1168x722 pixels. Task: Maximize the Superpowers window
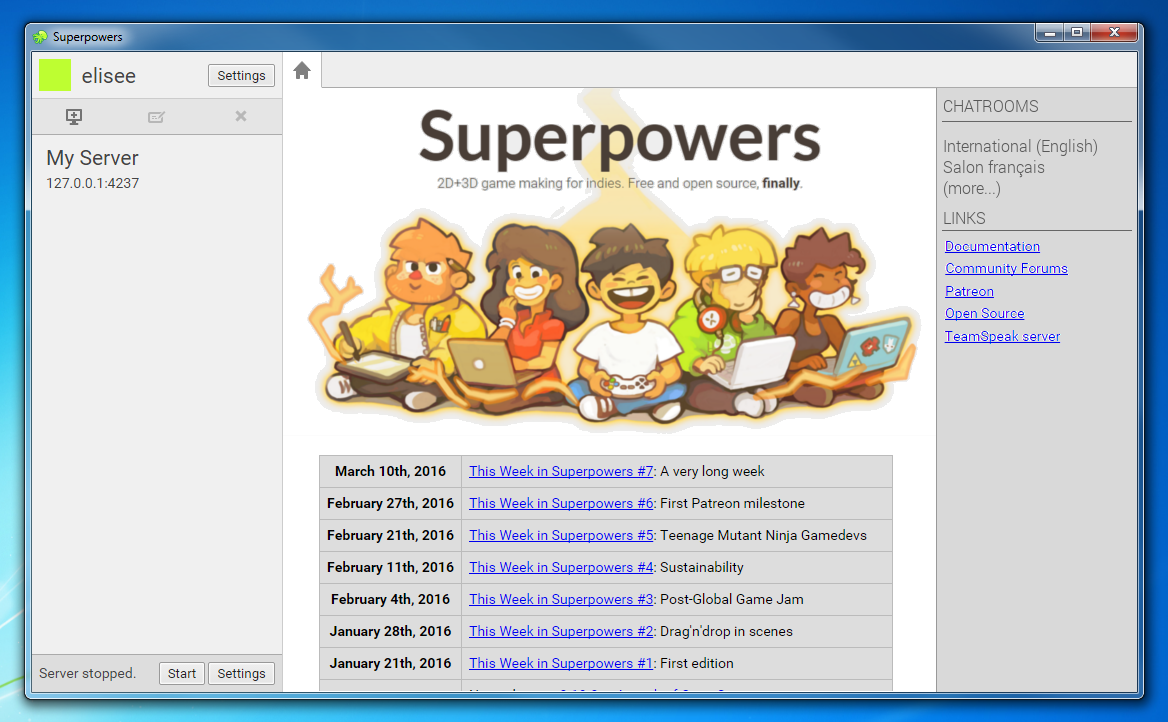point(1077,32)
